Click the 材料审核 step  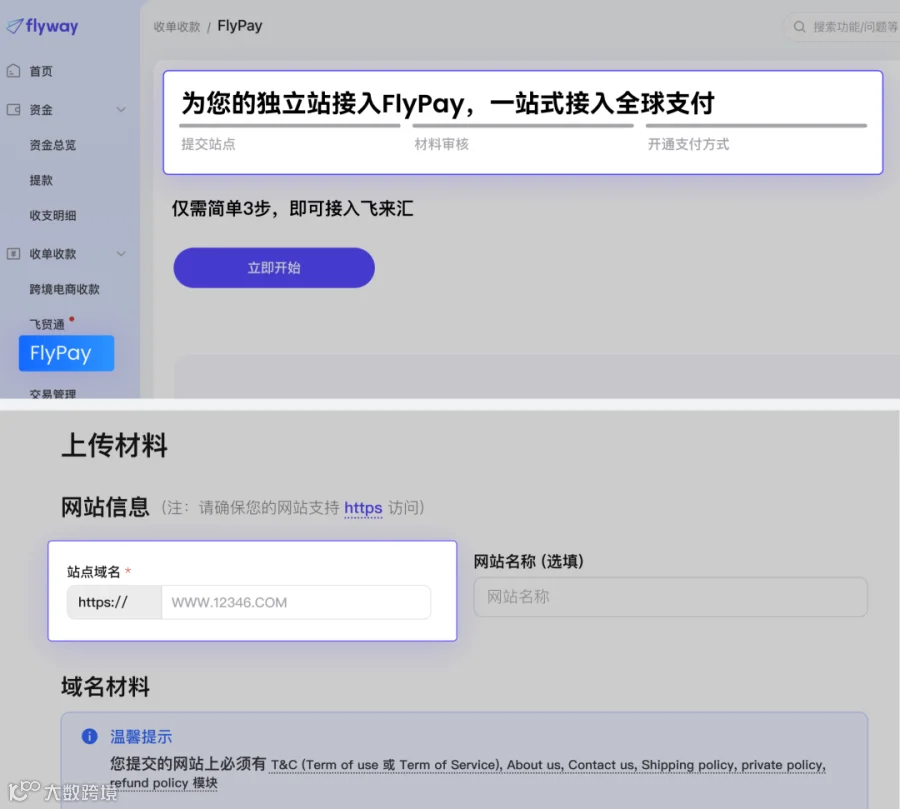441,144
